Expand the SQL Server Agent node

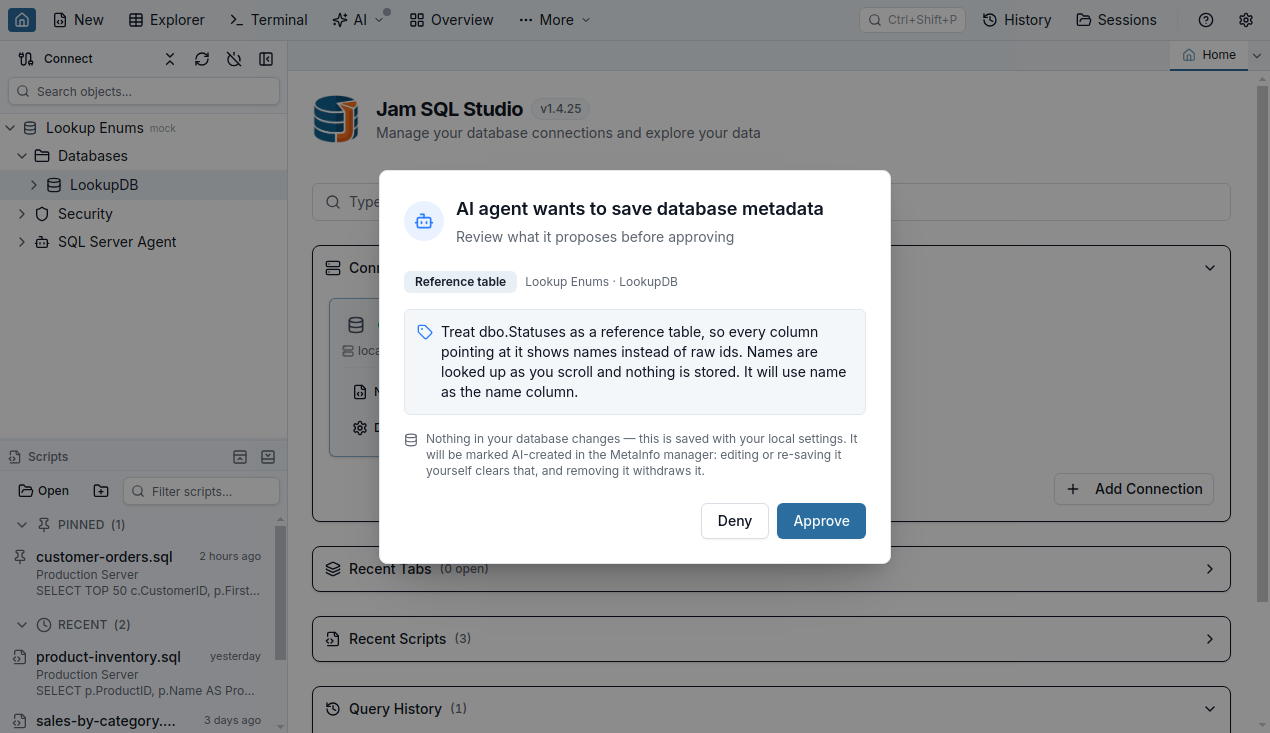pyautogui.click(x=22, y=242)
